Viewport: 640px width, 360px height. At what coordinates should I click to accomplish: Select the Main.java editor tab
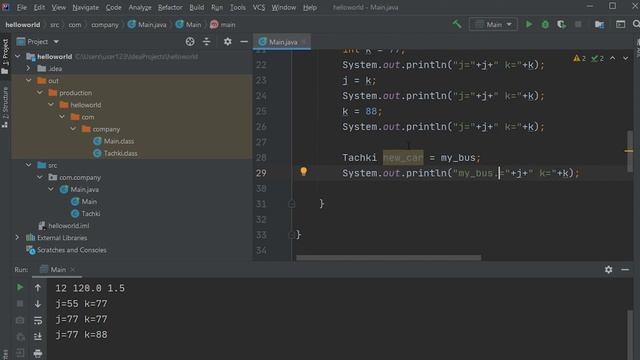(x=282, y=42)
